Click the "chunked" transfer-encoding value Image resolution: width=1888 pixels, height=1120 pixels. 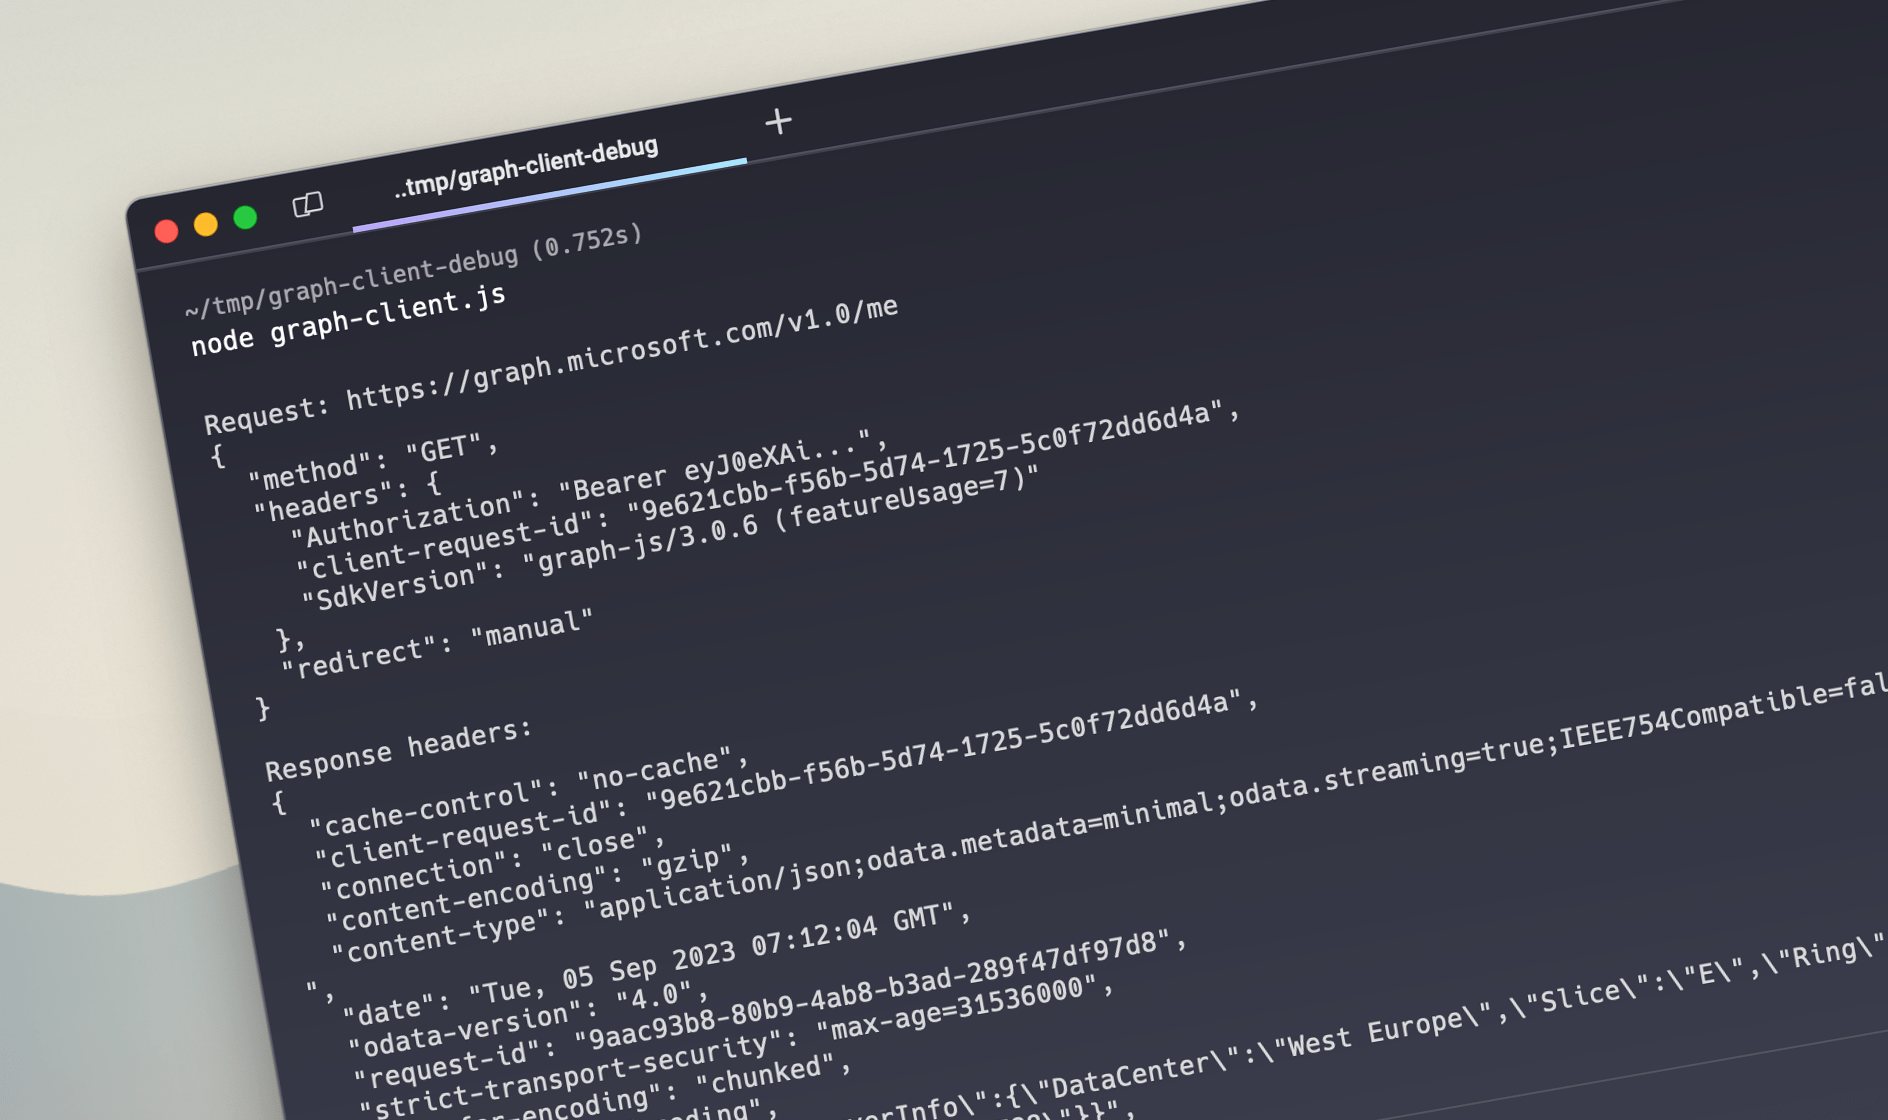coord(766,1073)
